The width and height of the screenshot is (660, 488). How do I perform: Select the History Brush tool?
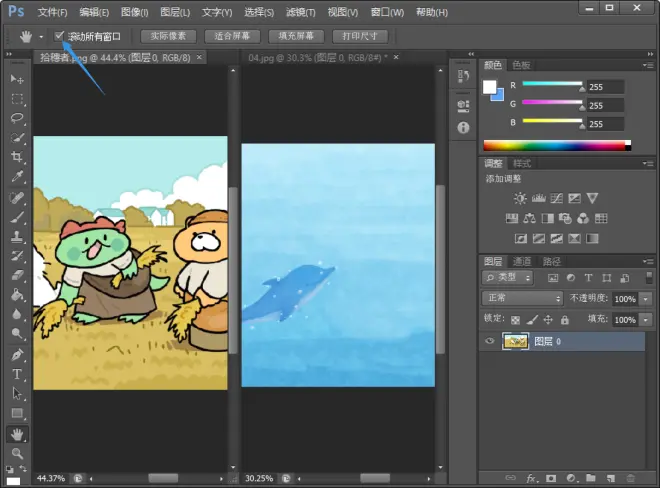tap(17, 256)
